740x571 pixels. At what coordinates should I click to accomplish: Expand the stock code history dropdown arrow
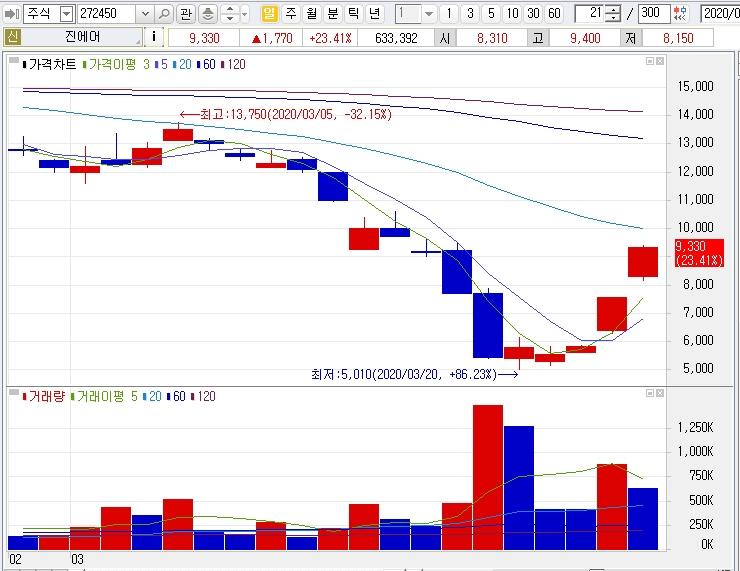pos(145,14)
